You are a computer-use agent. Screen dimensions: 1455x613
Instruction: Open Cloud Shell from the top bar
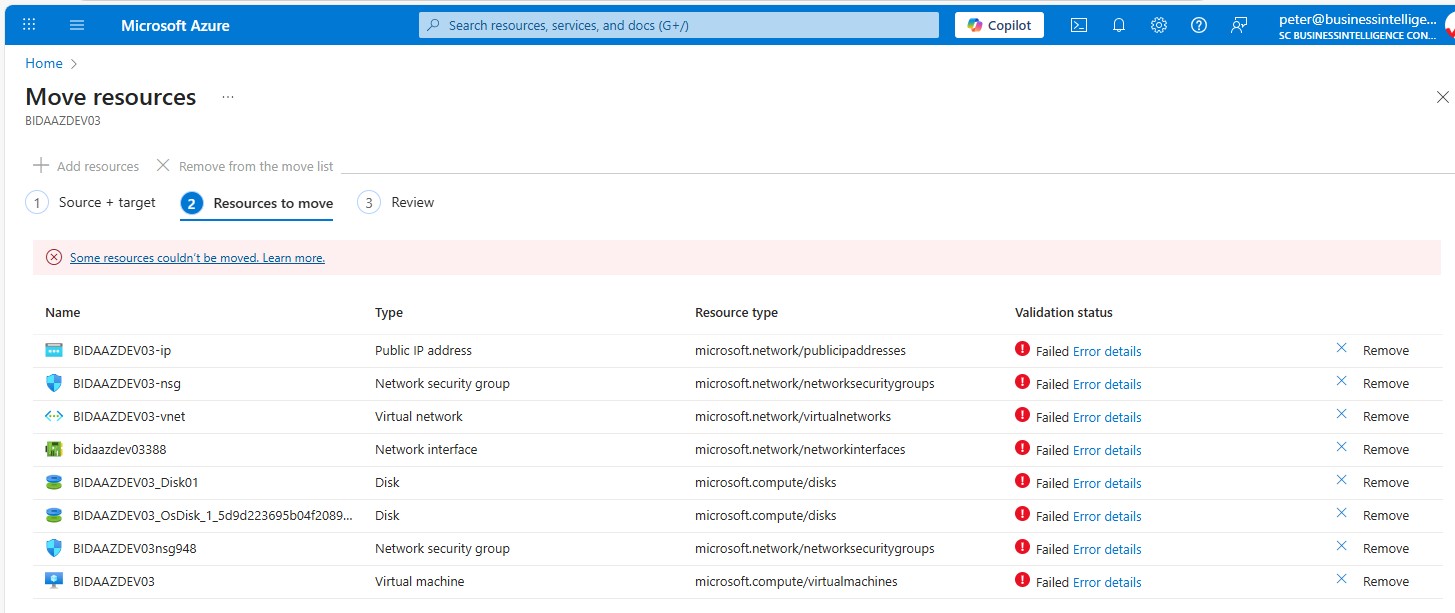point(1079,25)
